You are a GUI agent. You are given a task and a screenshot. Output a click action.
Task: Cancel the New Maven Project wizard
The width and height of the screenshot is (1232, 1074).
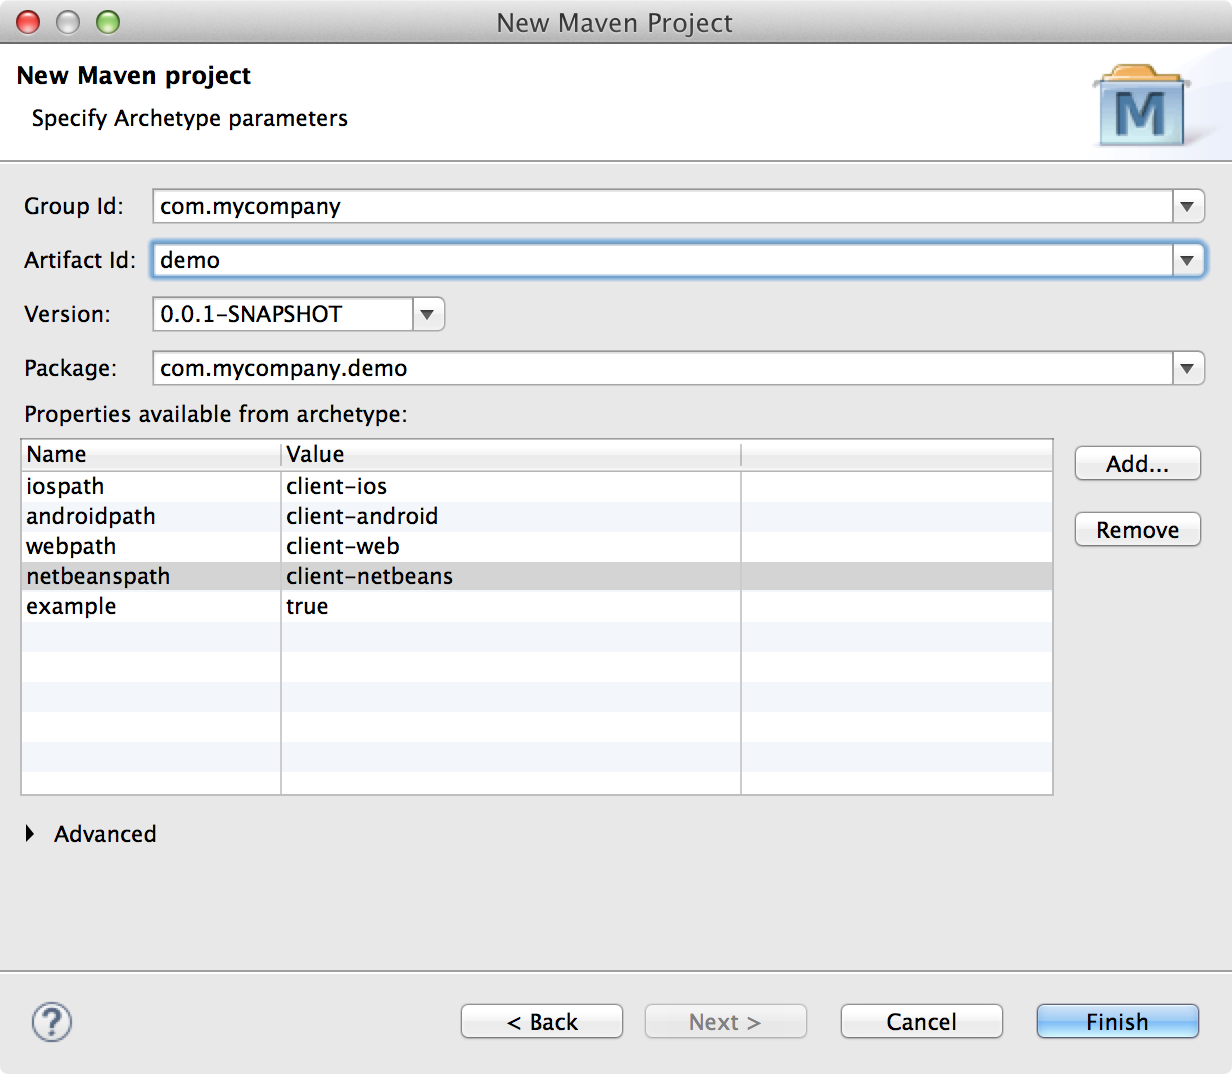click(921, 1022)
